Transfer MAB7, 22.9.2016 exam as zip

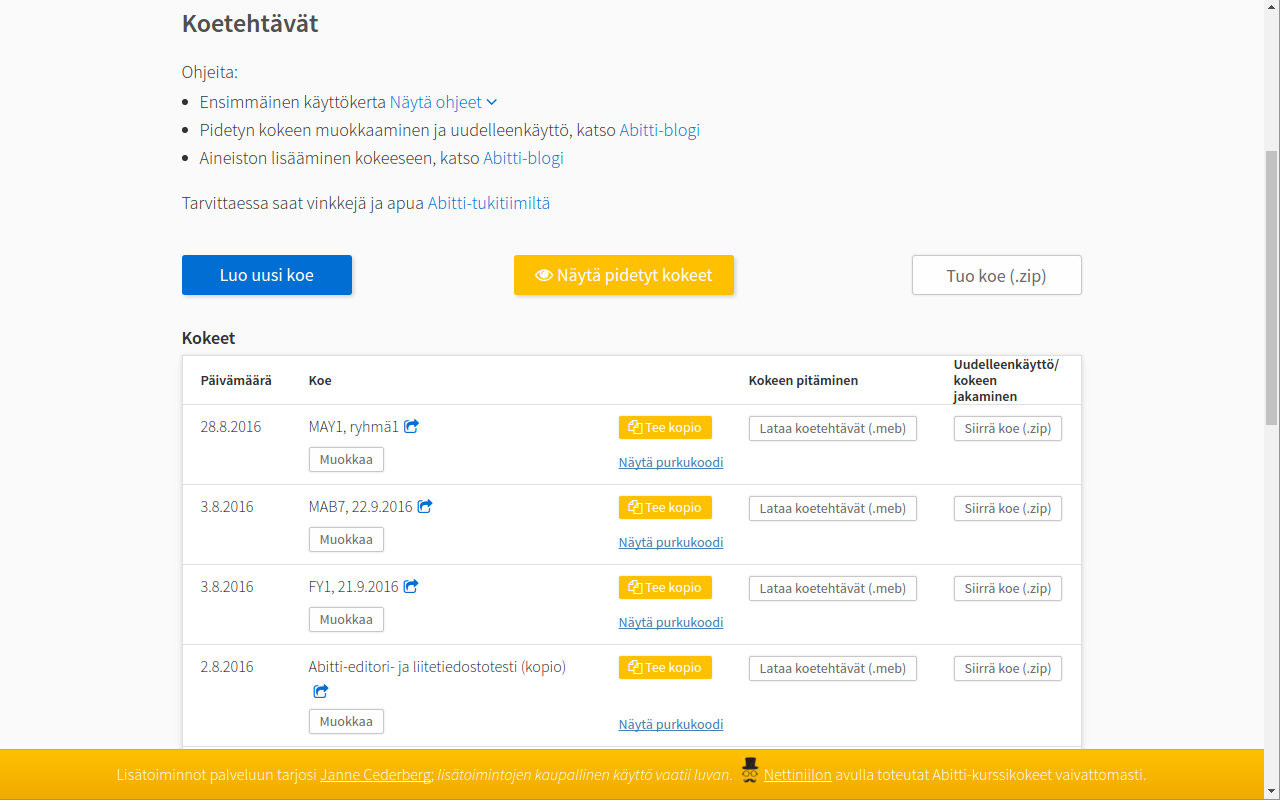[1008, 508]
